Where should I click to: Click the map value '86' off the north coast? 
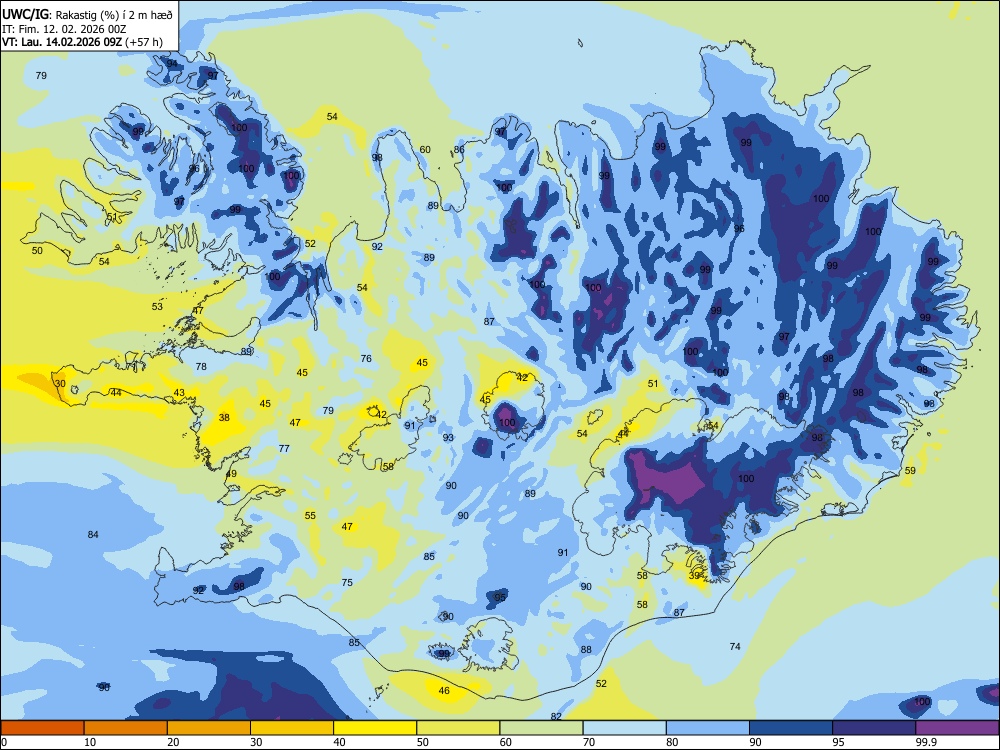[x=459, y=150]
